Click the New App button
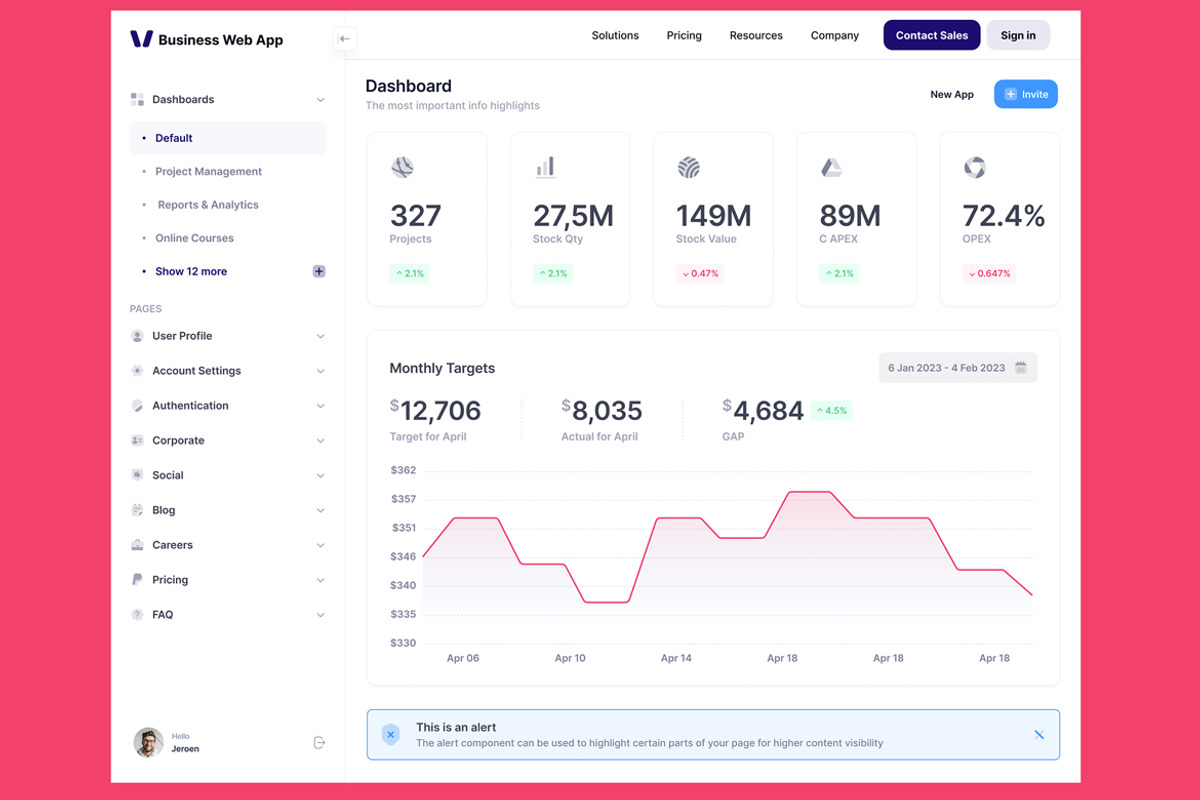 pos(952,94)
